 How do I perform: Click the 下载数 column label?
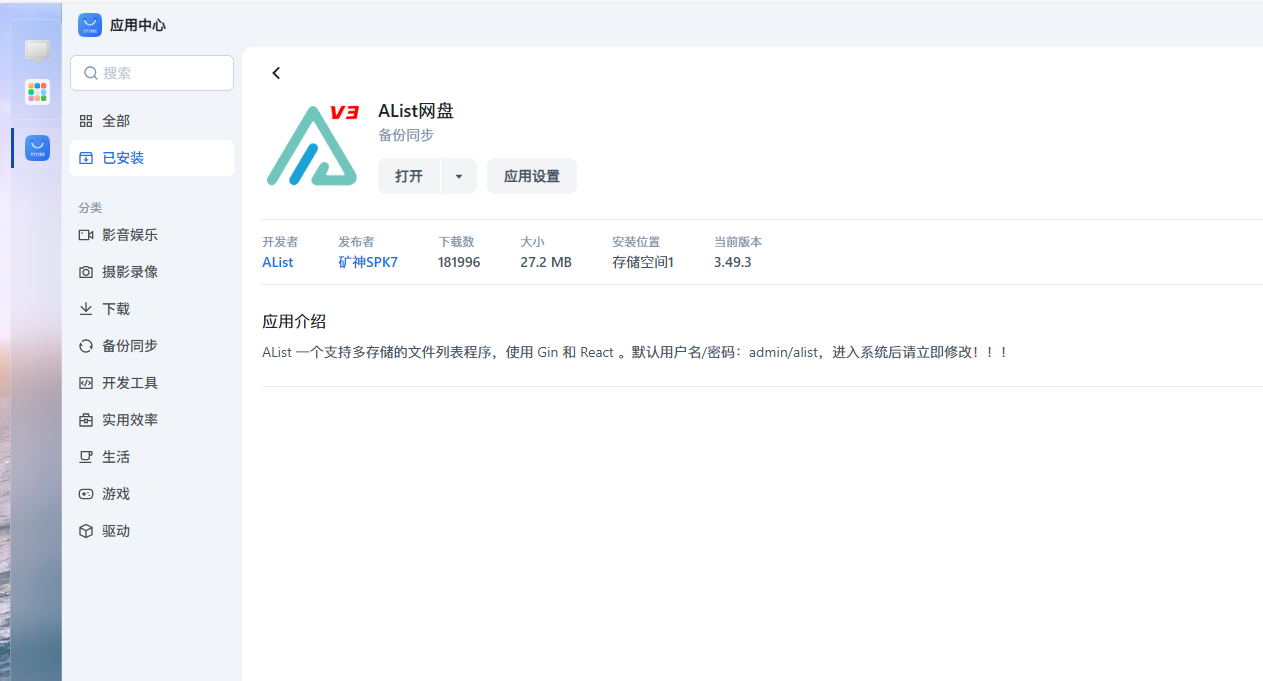point(456,242)
